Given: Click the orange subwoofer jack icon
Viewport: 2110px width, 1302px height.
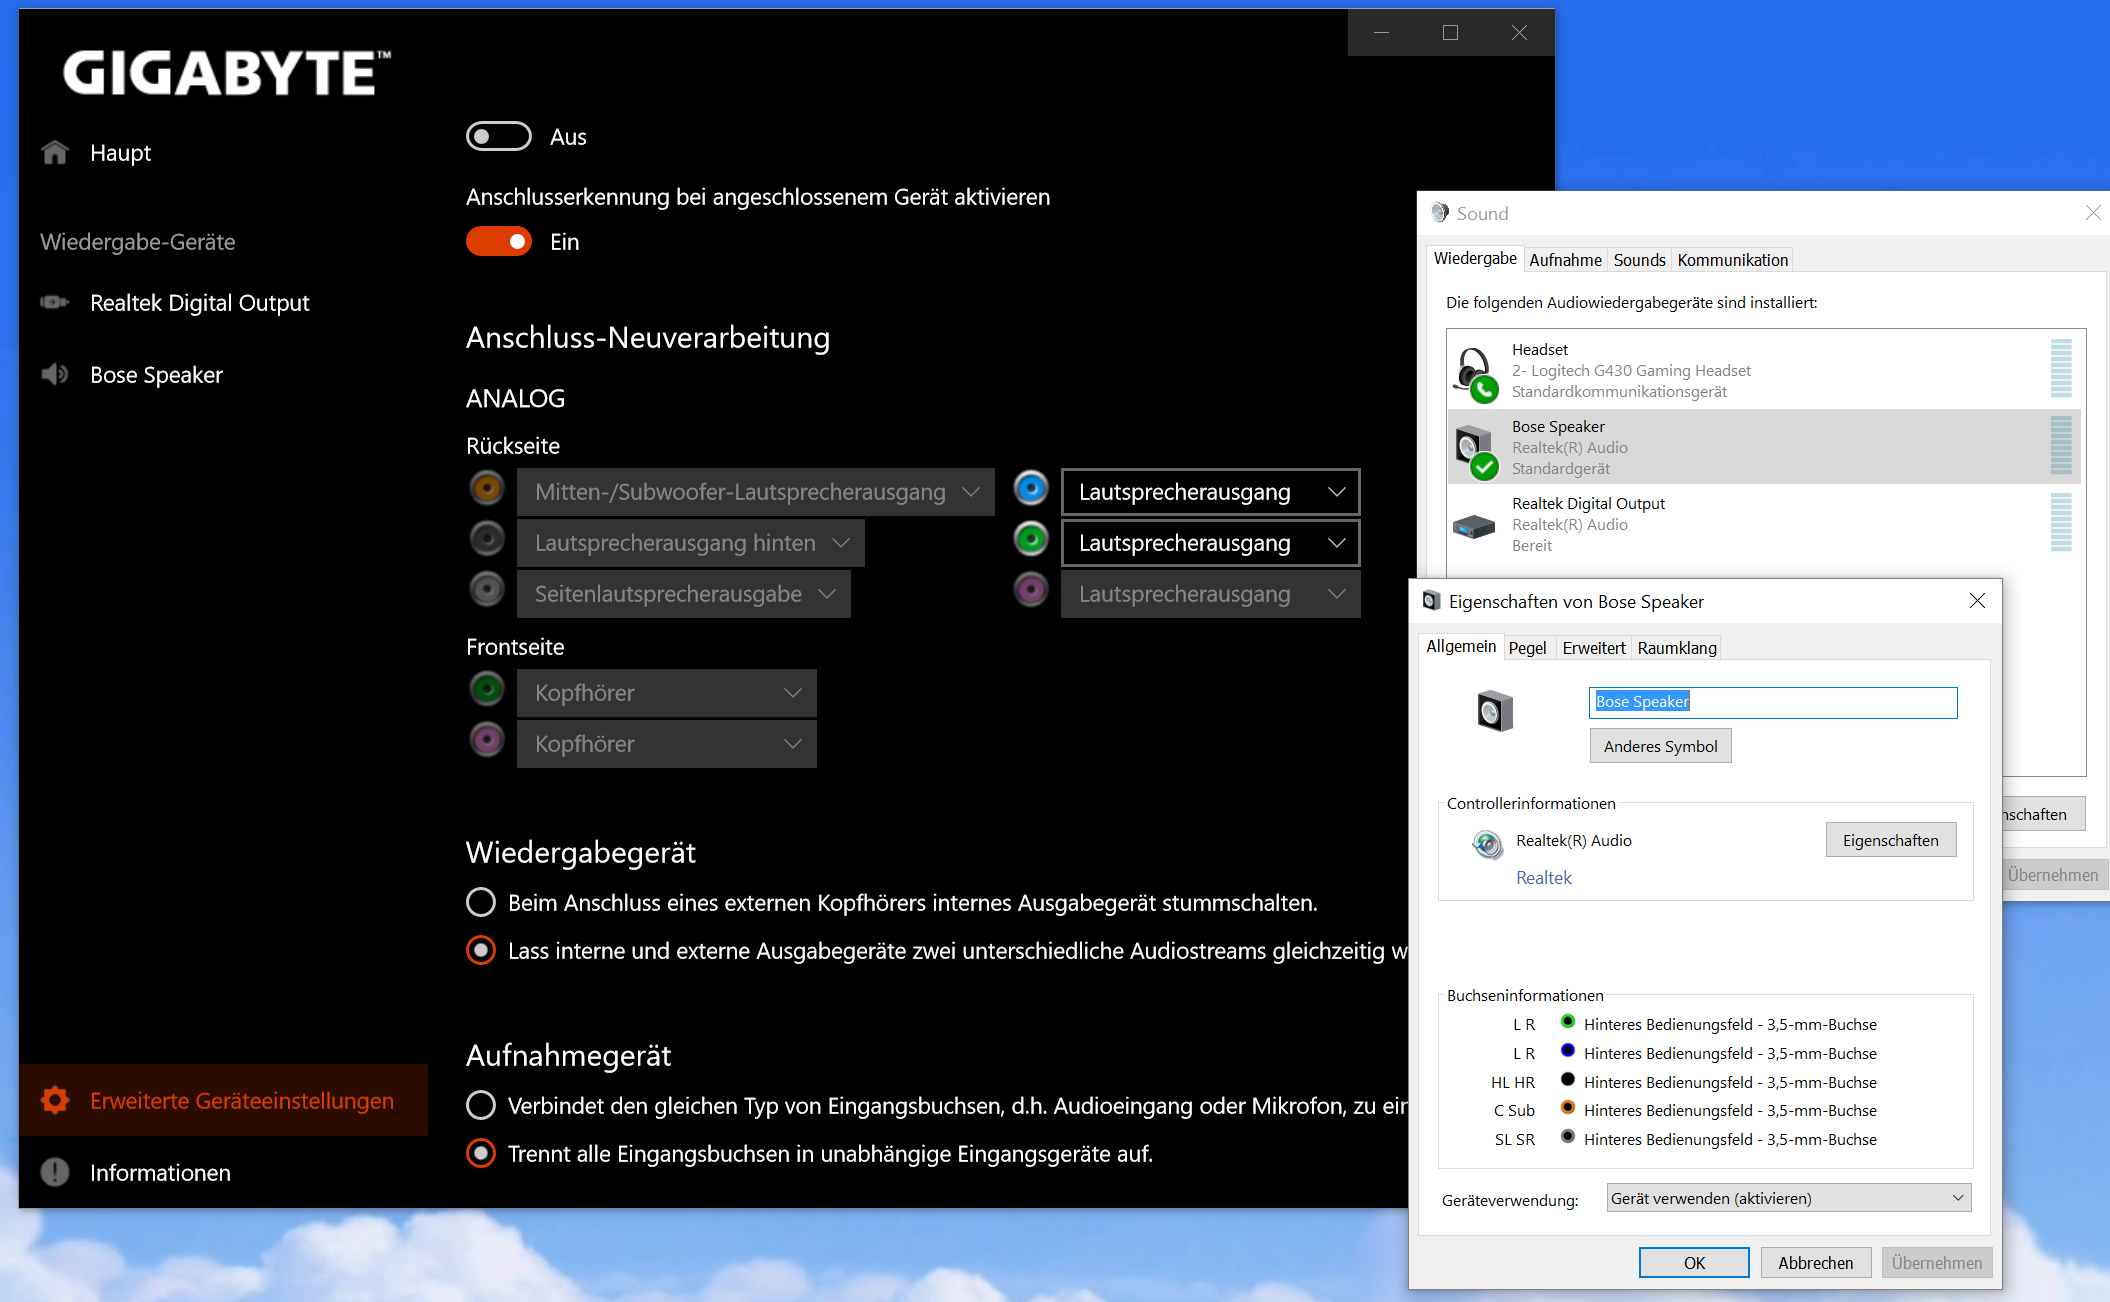Looking at the screenshot, I should [x=487, y=489].
